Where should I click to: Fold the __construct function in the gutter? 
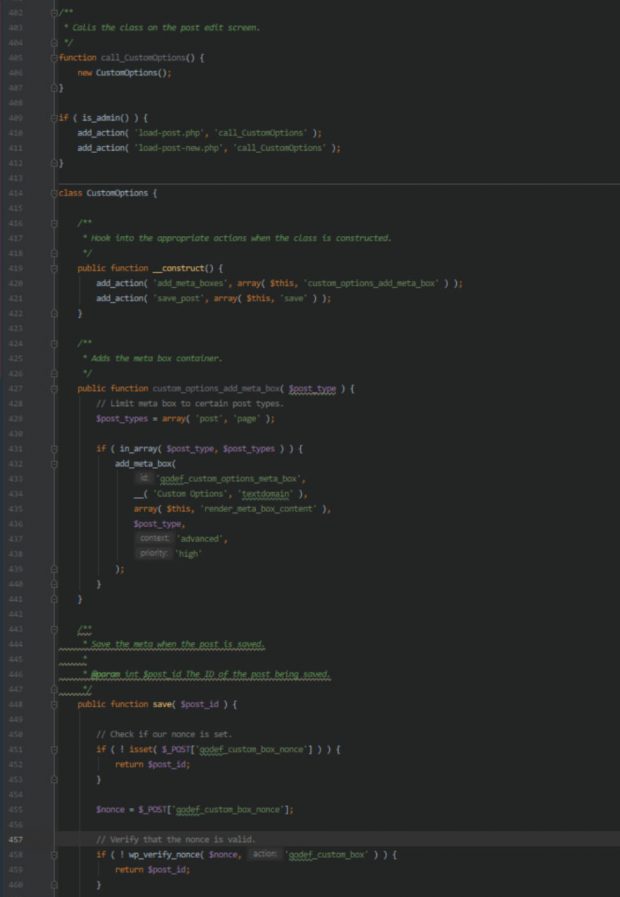55,268
